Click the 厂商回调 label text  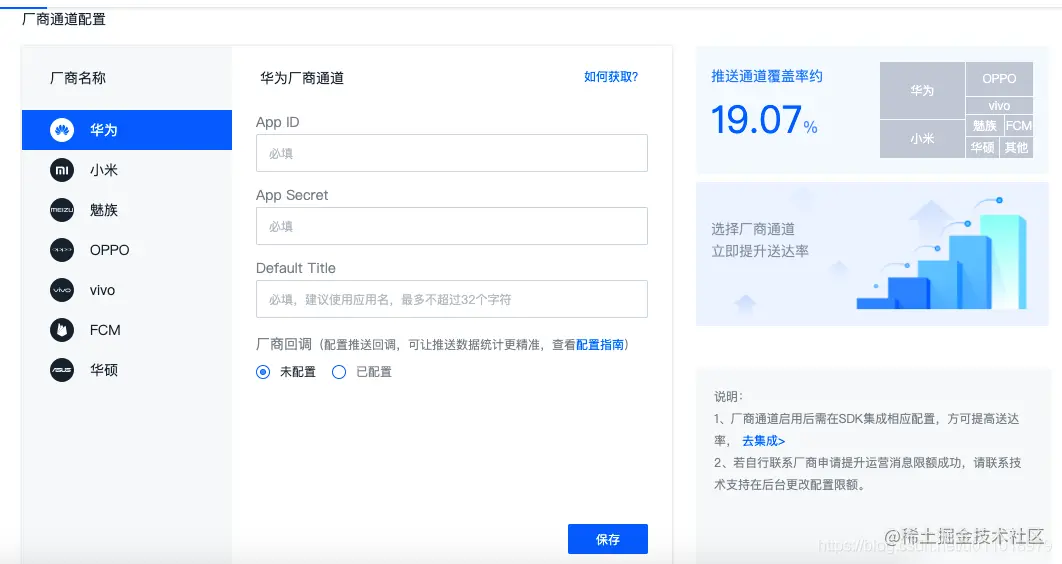(x=284, y=345)
